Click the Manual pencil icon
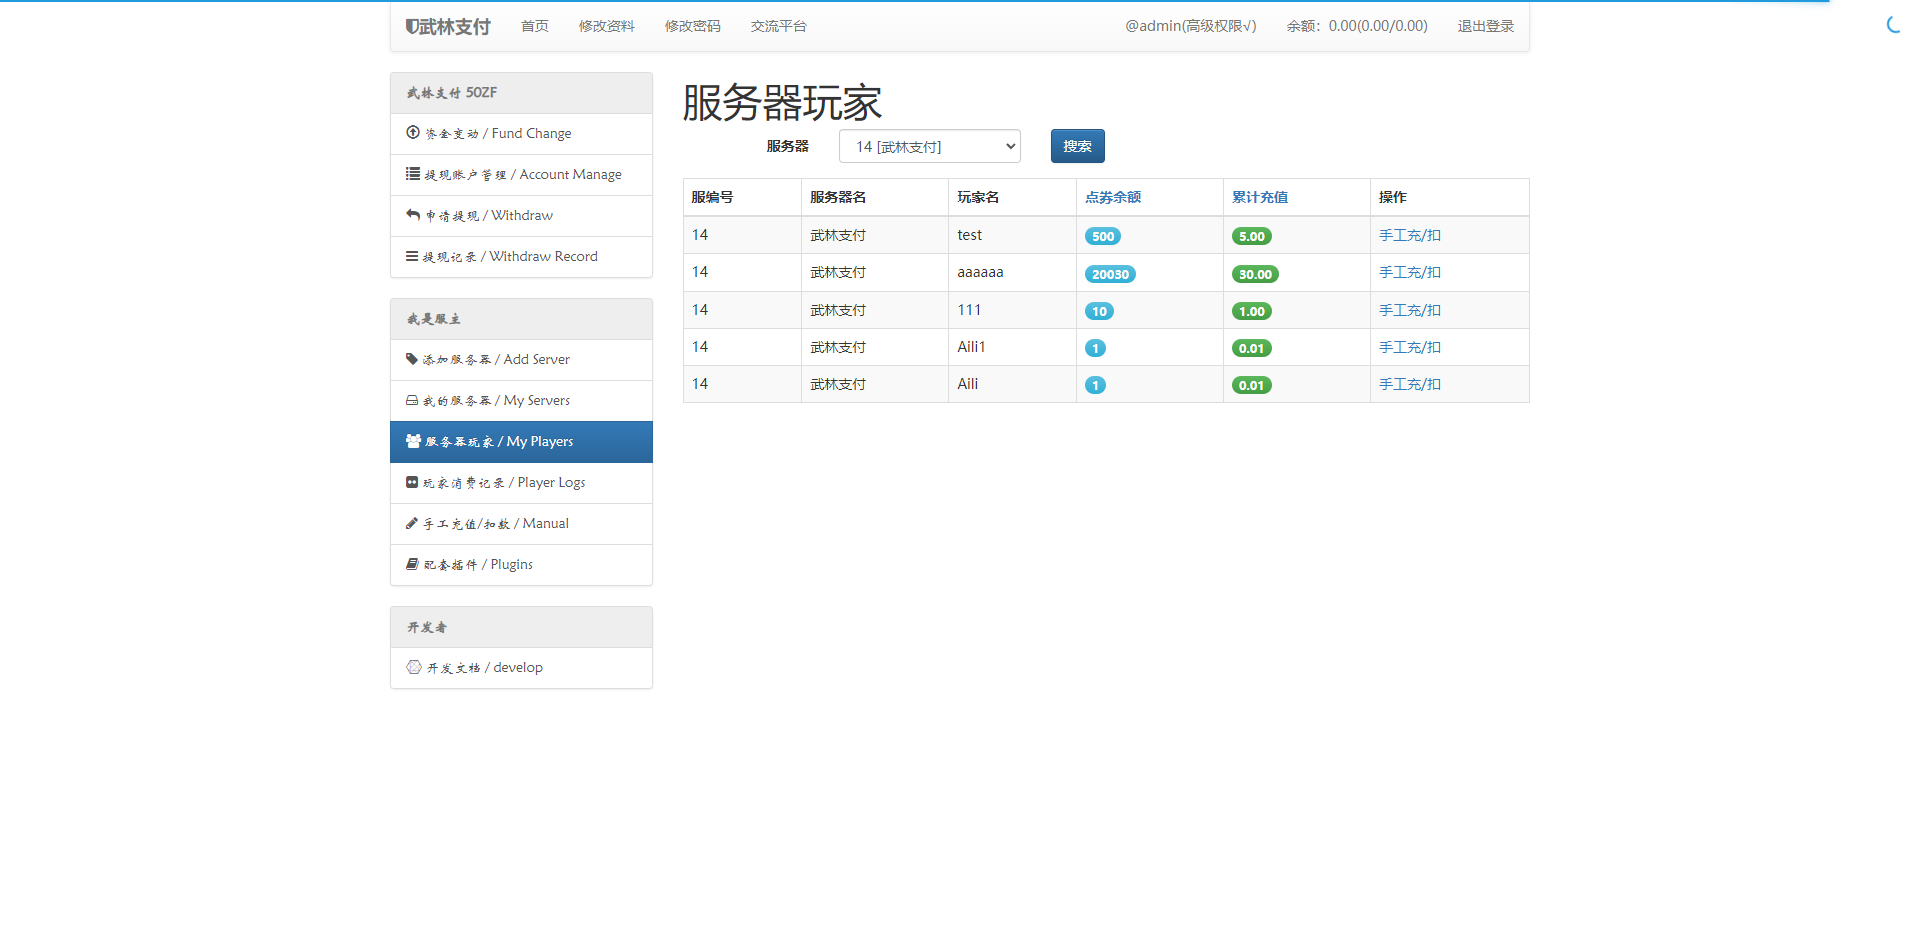Screen dimensions: 1920x929 [x=412, y=523]
